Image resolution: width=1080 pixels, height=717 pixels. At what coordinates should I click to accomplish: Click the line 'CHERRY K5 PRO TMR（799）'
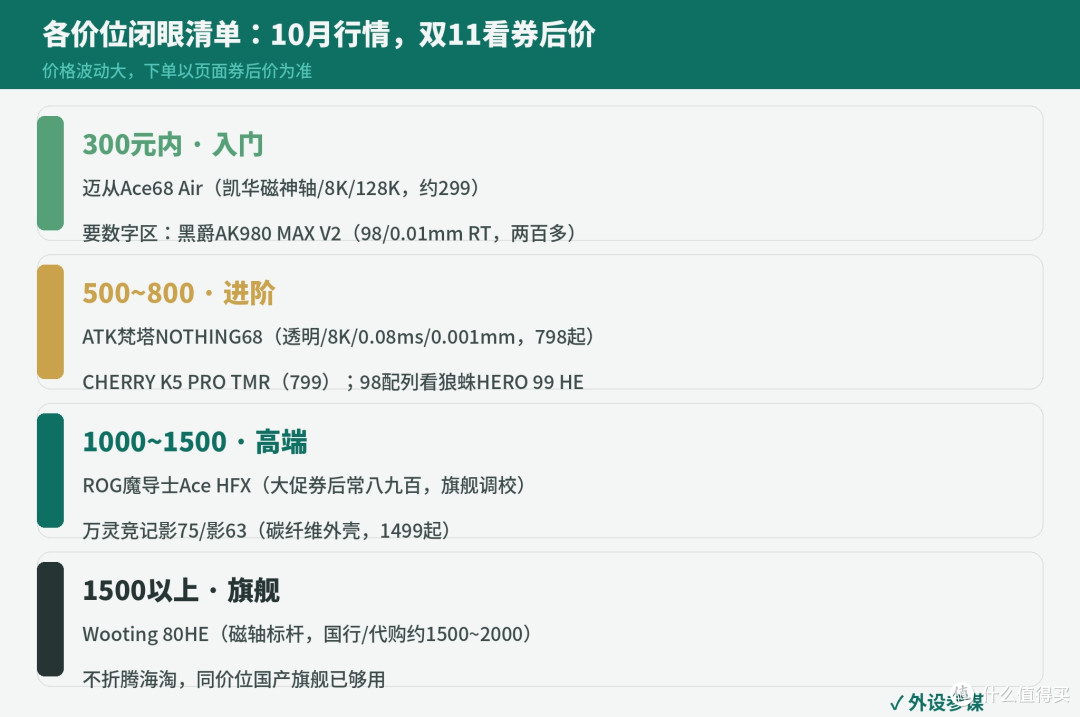pyautogui.click(x=333, y=382)
